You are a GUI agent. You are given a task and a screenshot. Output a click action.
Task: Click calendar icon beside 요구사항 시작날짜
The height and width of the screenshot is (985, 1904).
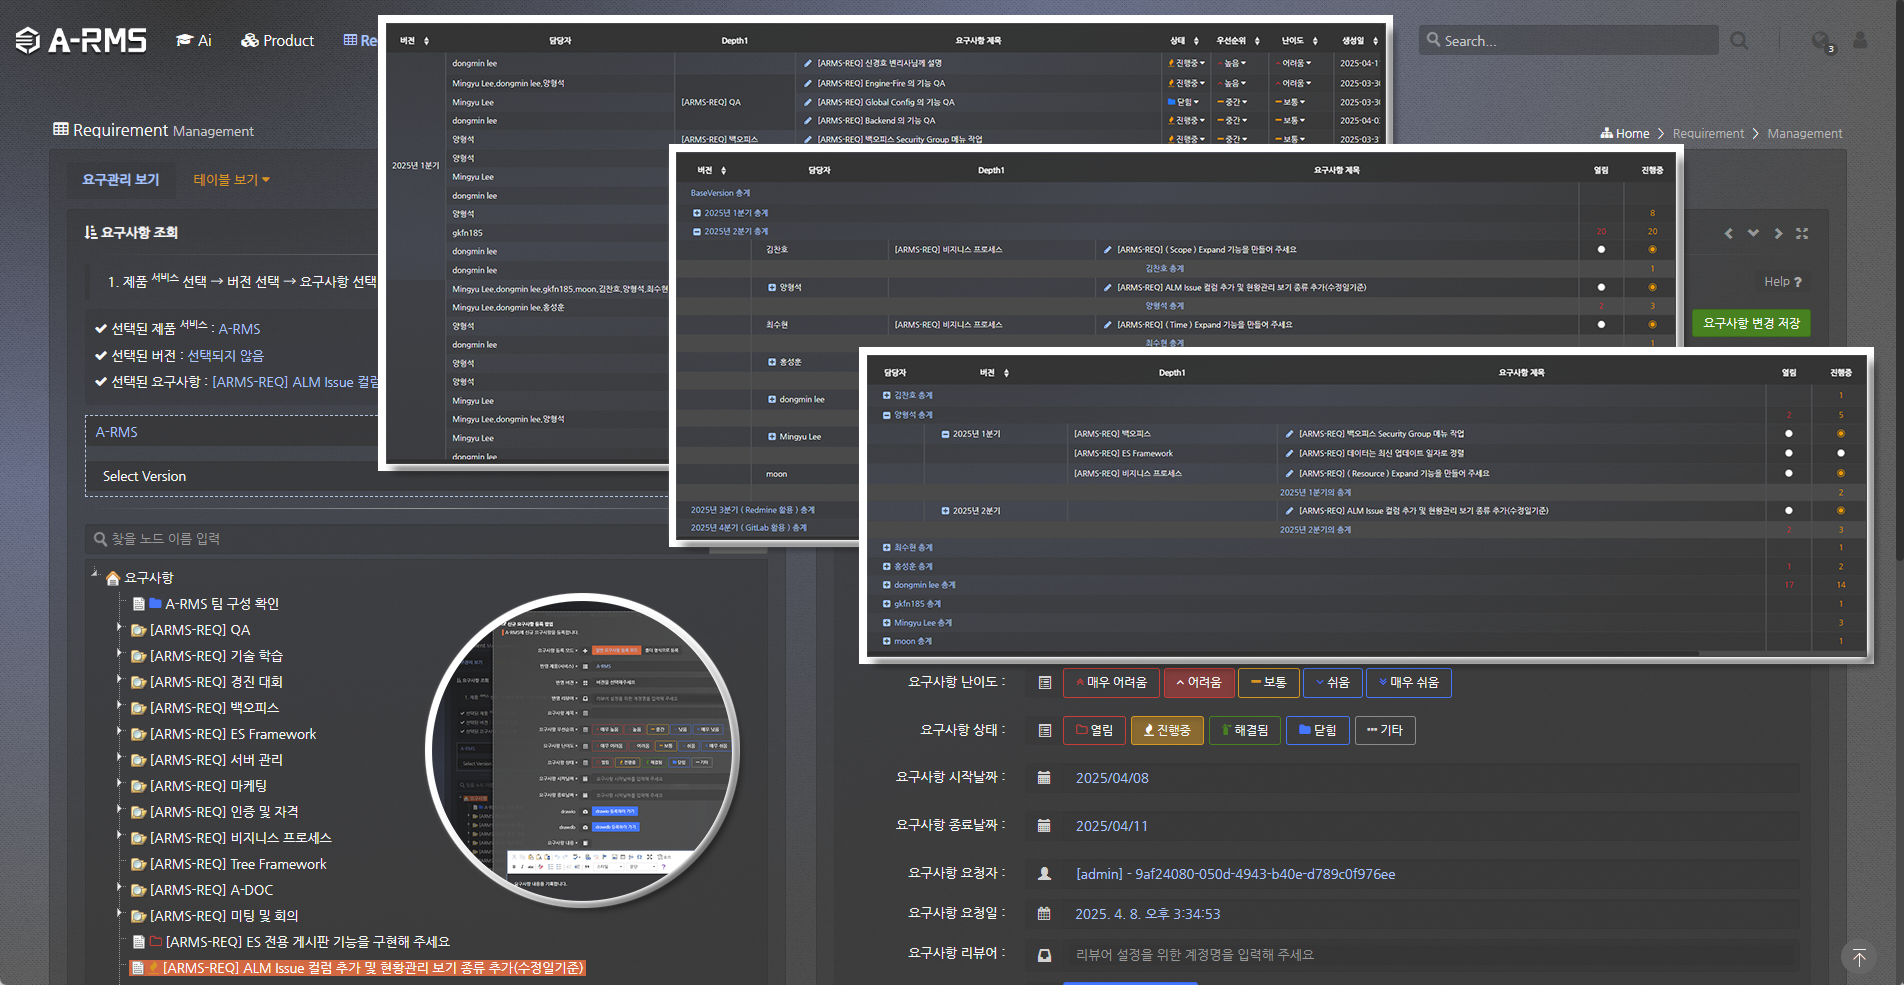1044,778
